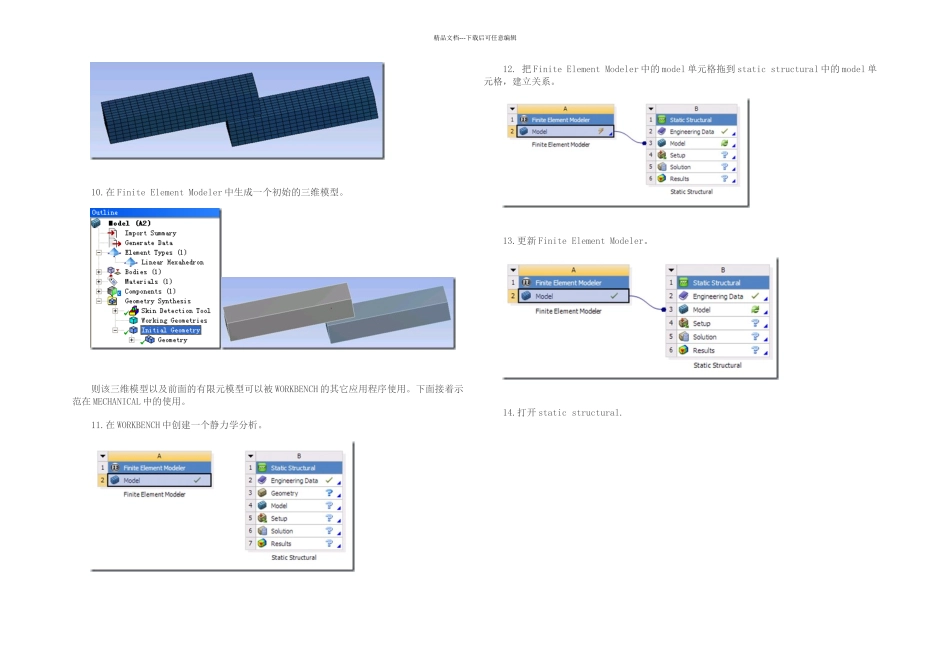Image resolution: width=950 pixels, height=672 pixels.
Task: Click the Components (1) icon in Outline
Action: point(113,291)
